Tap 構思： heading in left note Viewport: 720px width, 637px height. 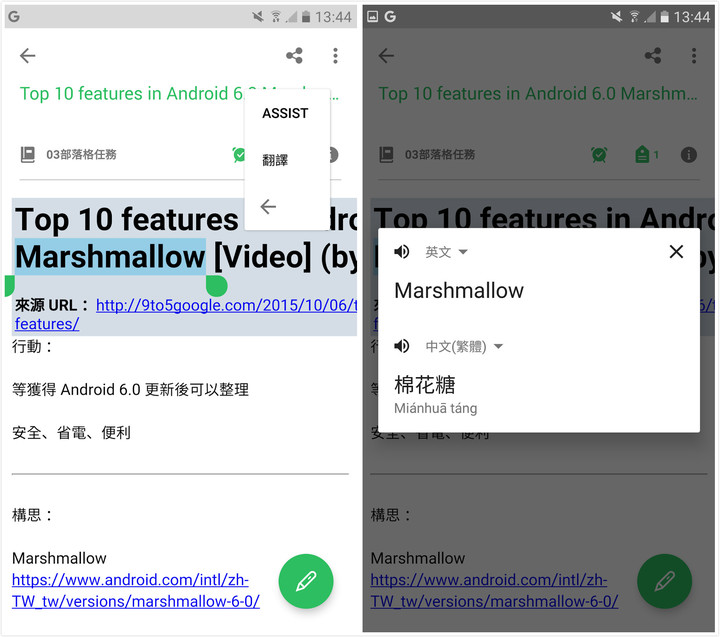click(x=32, y=515)
